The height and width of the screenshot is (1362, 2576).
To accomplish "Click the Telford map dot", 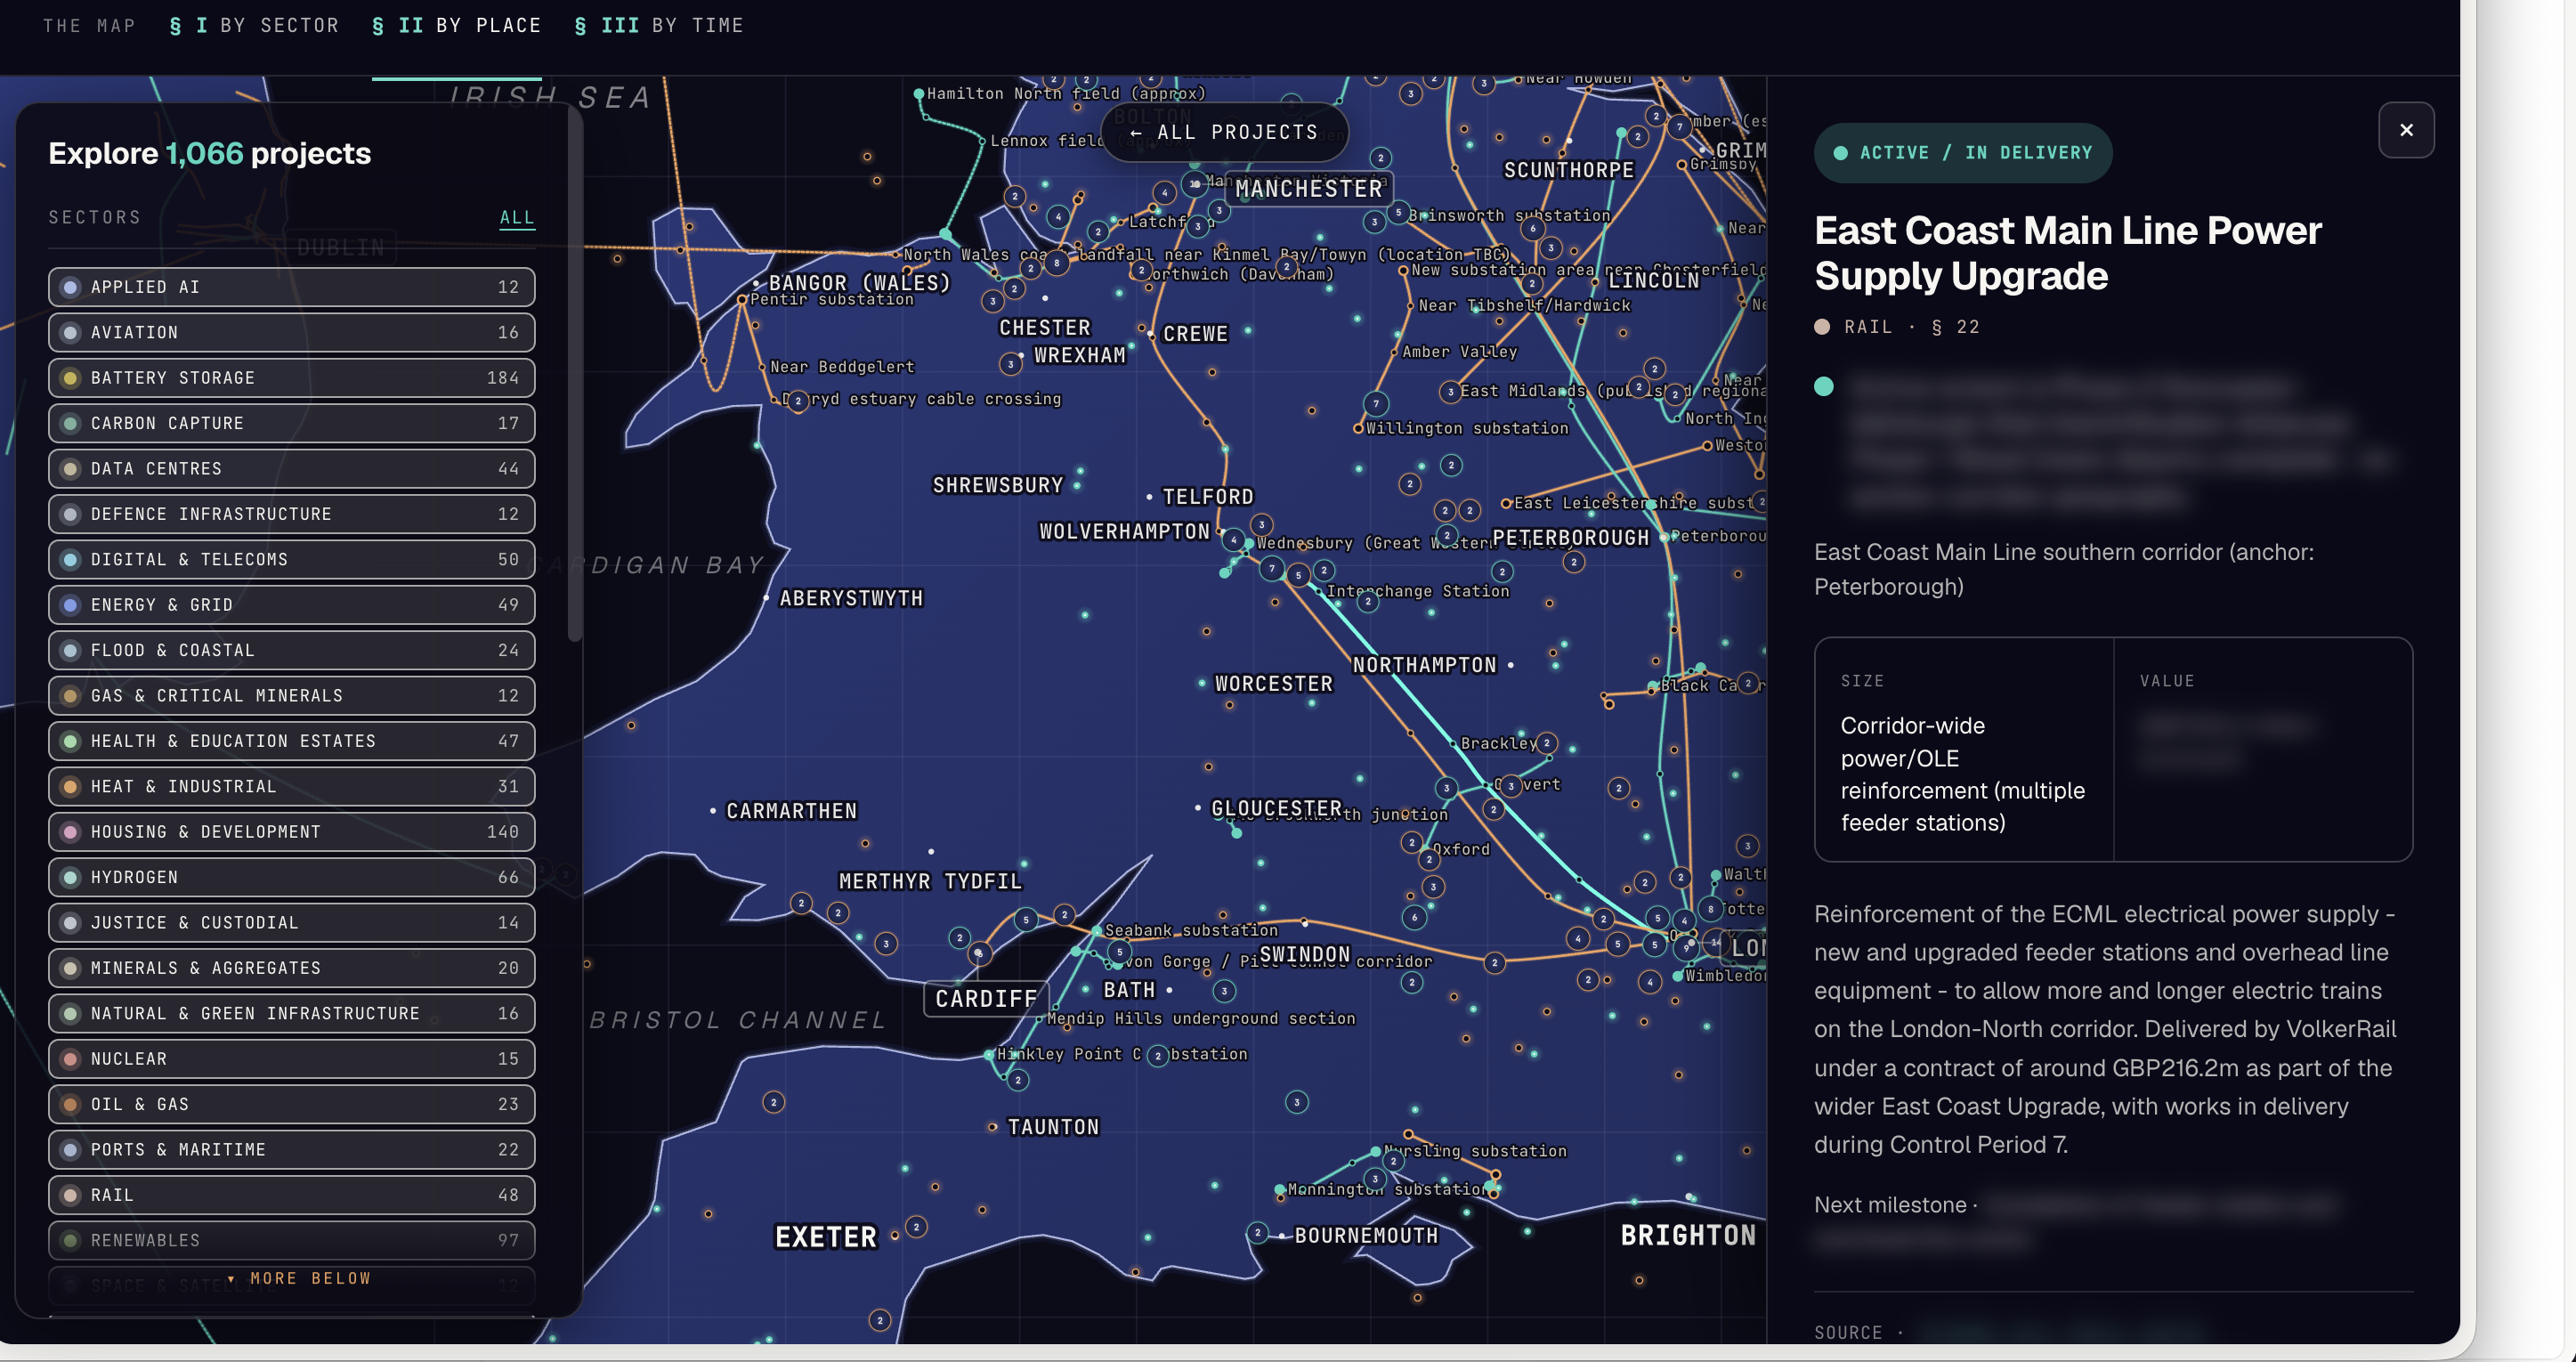I will point(1150,497).
